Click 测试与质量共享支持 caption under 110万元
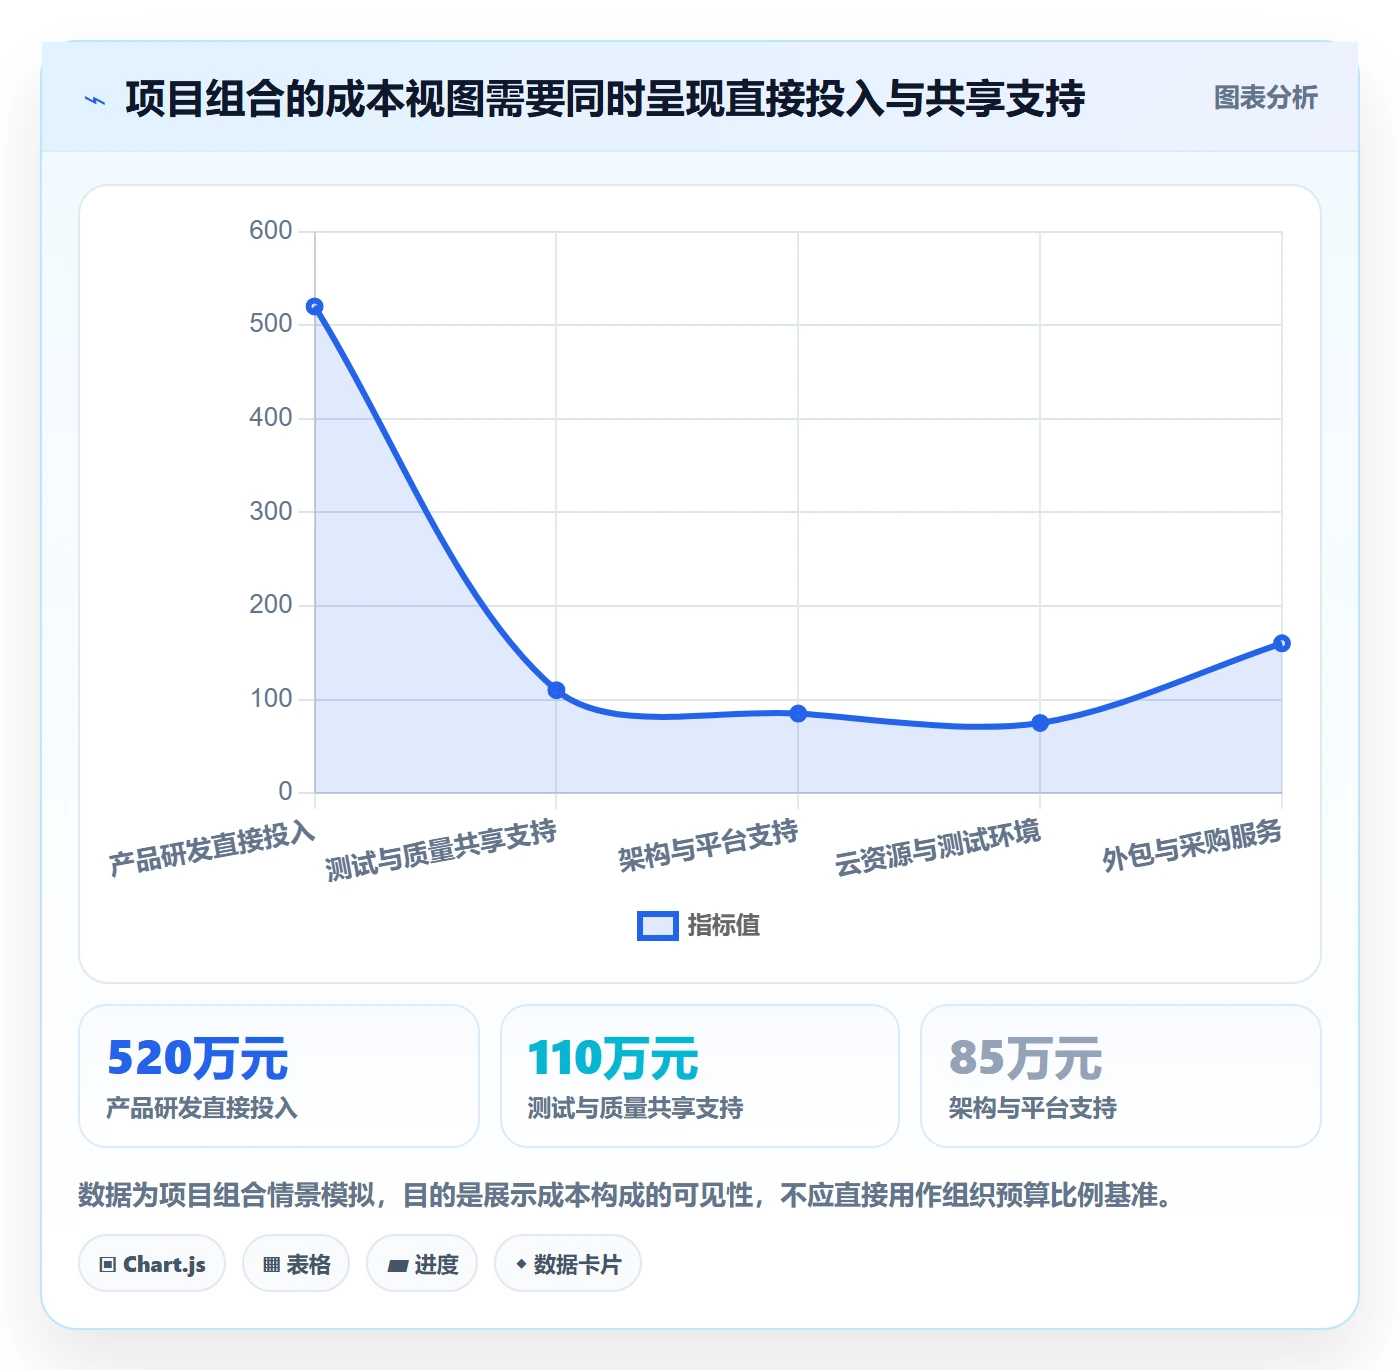Viewport: 1400px width, 1370px height. [635, 1108]
